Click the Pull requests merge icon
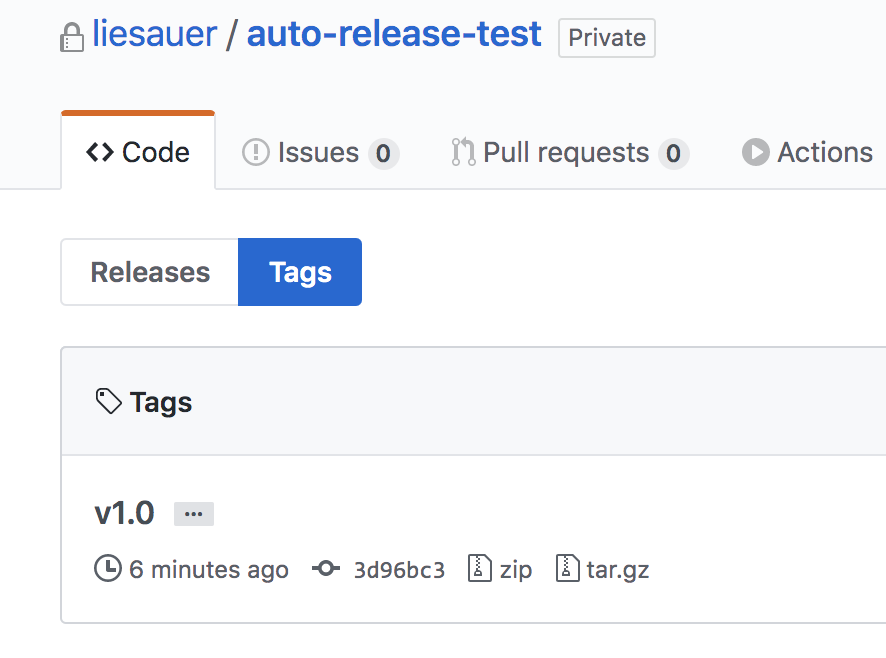The image size is (886, 658). [463, 152]
